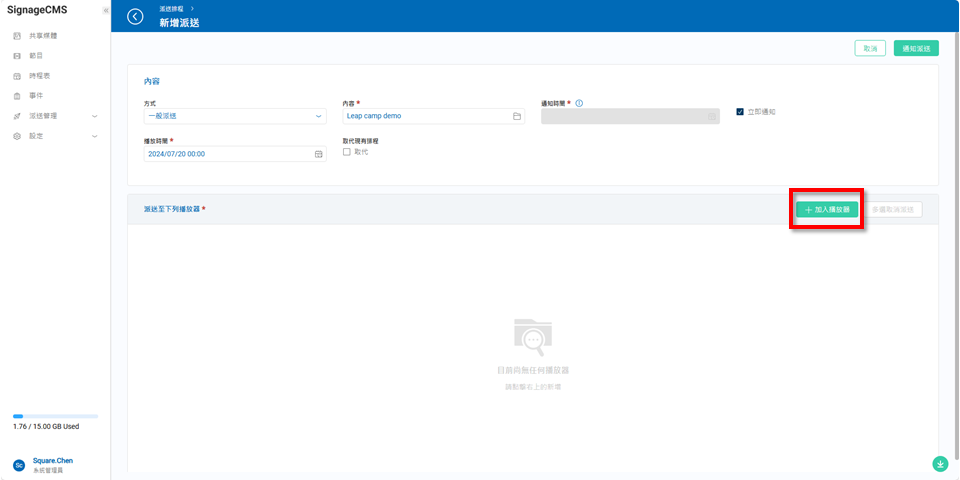Click the Square.Chen user avatar

(x=19, y=465)
